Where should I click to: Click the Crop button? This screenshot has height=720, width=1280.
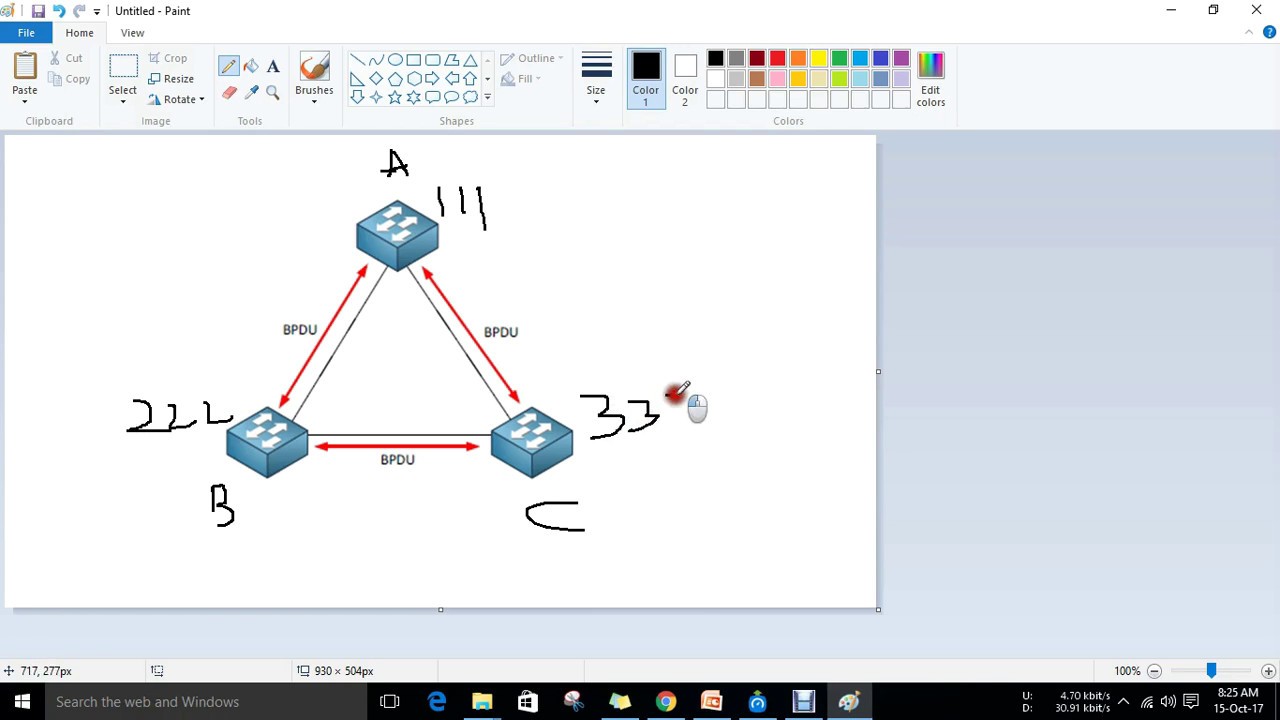coord(167,58)
